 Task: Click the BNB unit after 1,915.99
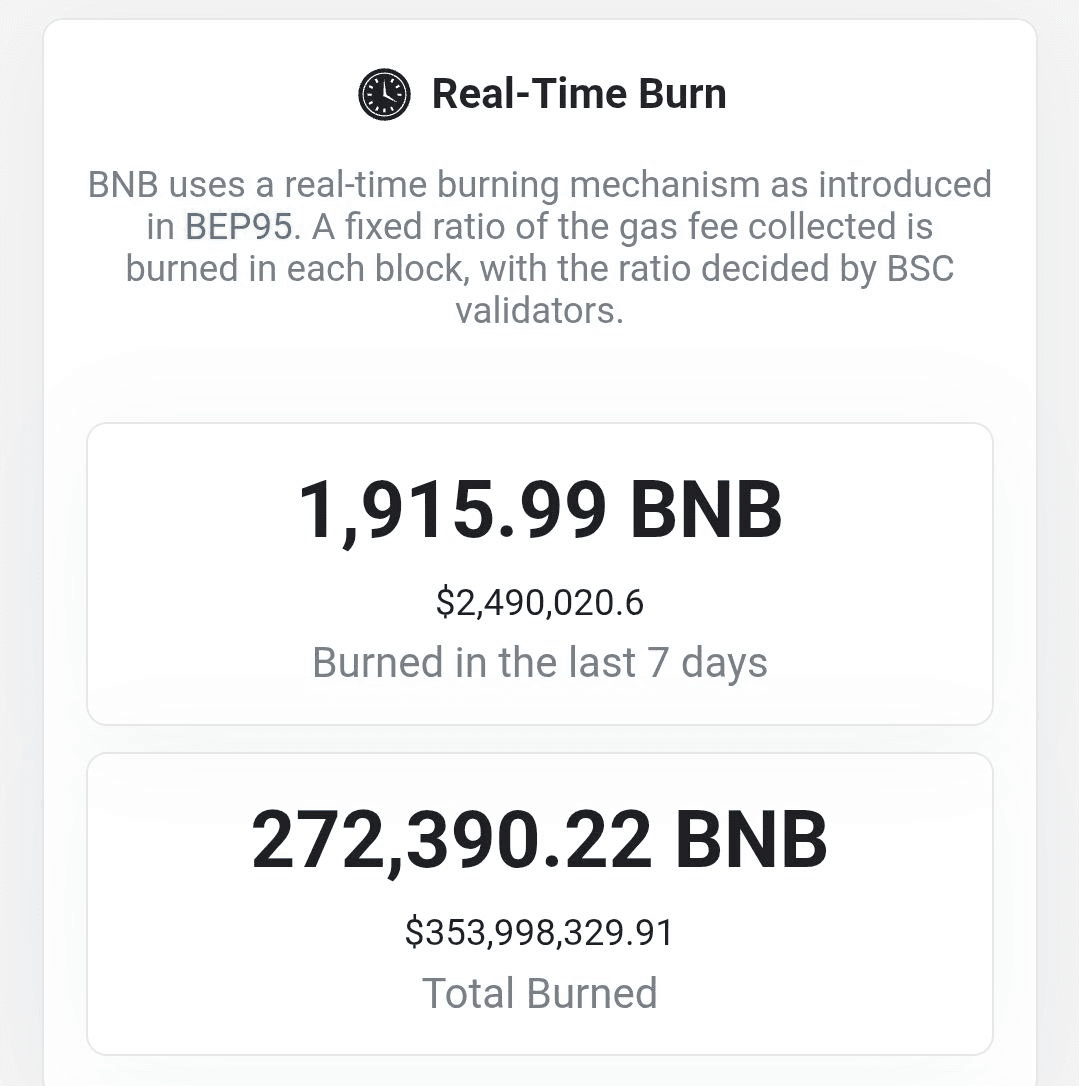click(705, 510)
